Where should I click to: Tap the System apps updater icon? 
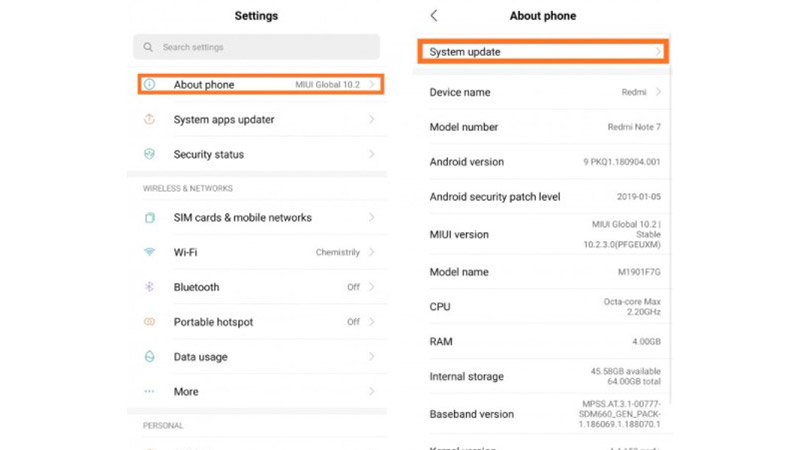tap(149, 119)
